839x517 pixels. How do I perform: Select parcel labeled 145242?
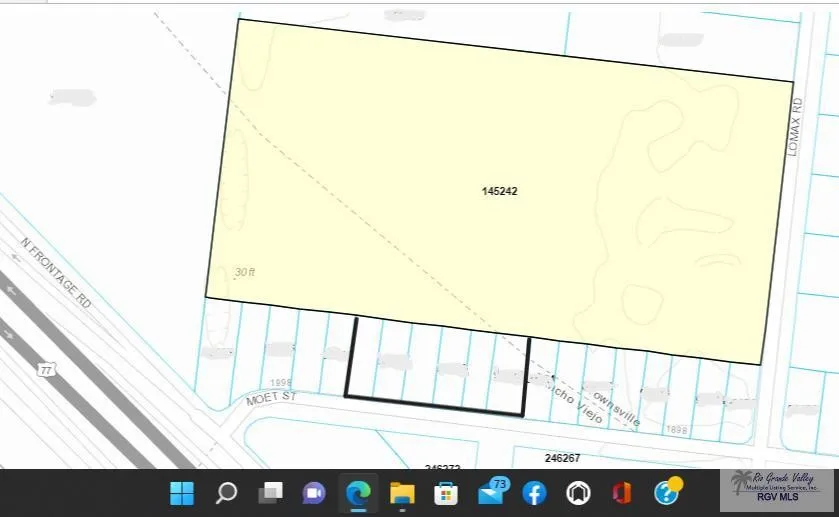point(498,190)
